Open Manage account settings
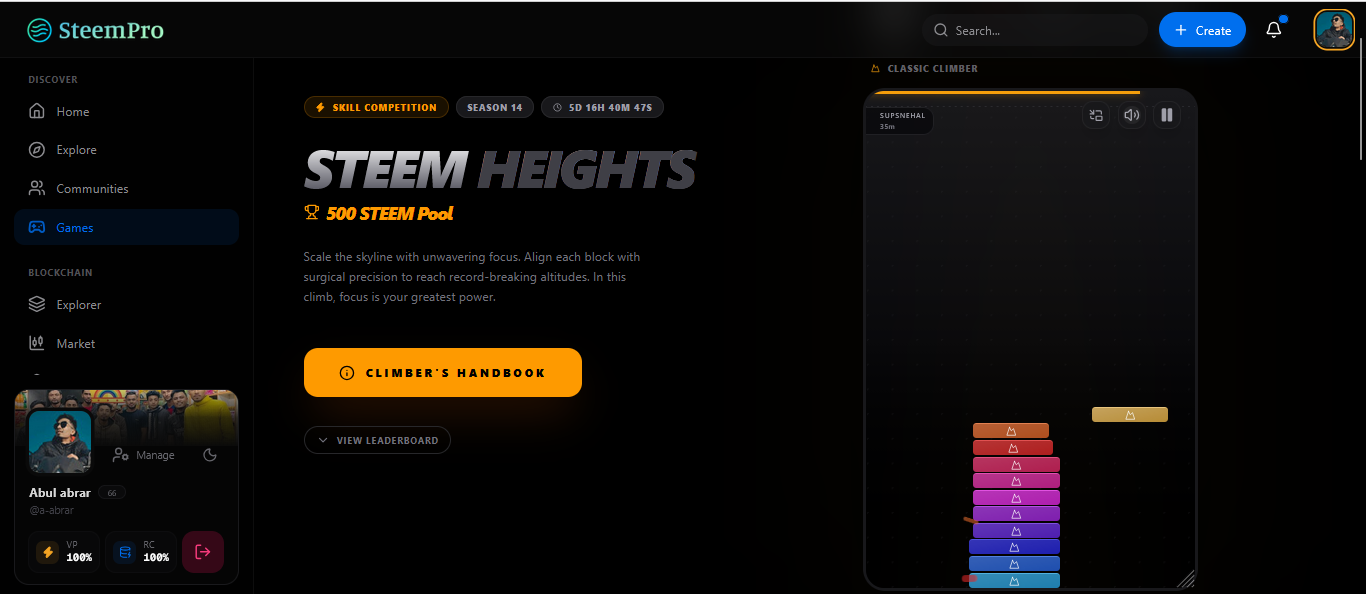The width and height of the screenshot is (1366, 594). 144,455
